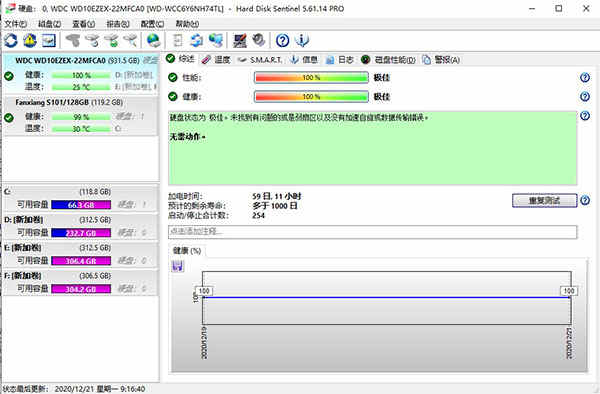The image size is (600, 394).
Task: Open the 文件(F) menu
Action: [x=16, y=24]
